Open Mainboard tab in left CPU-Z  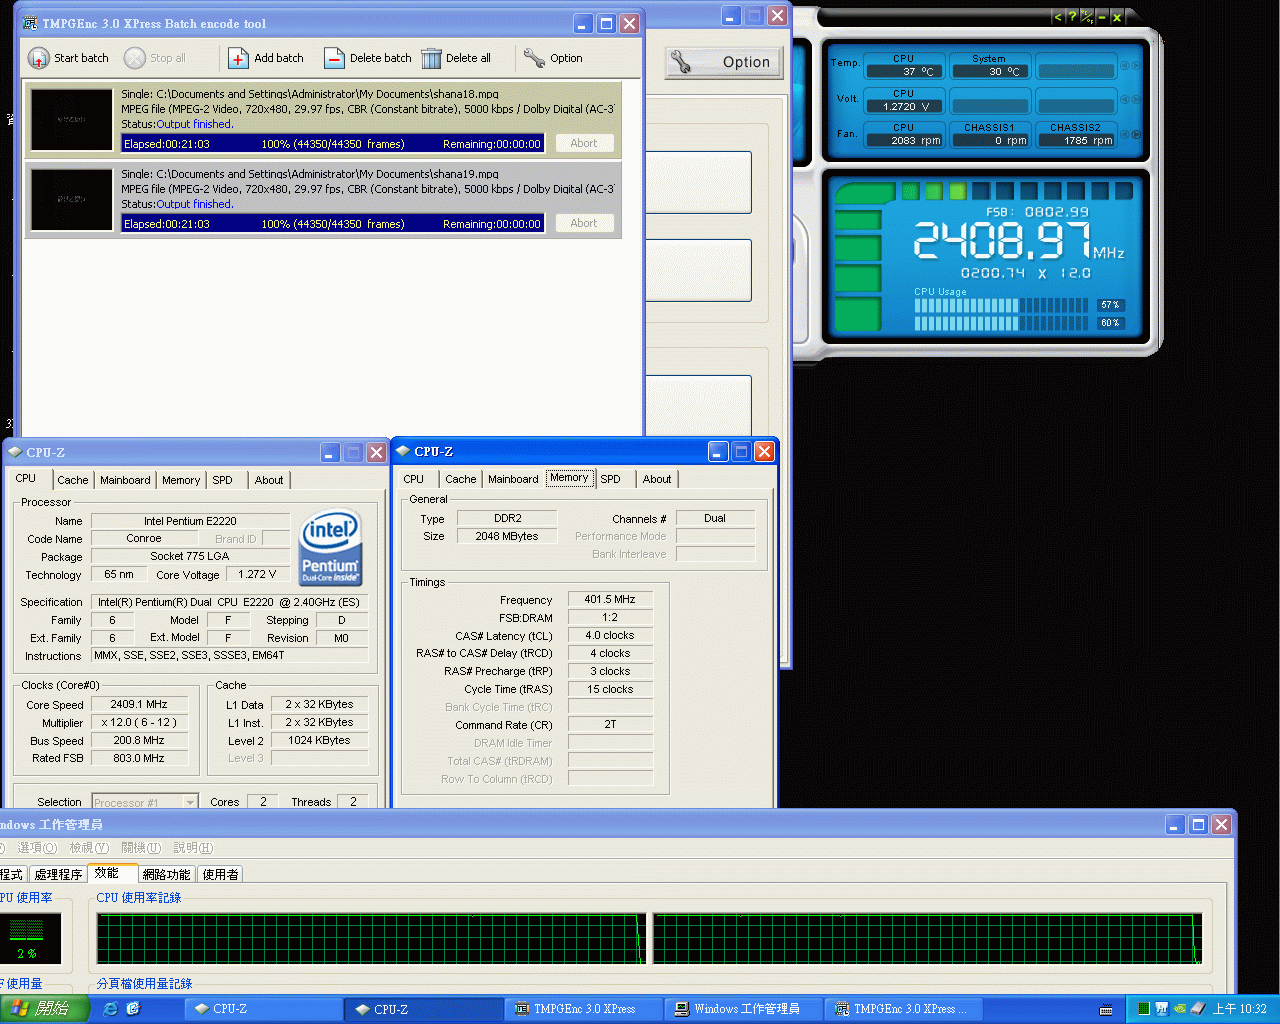(x=125, y=480)
